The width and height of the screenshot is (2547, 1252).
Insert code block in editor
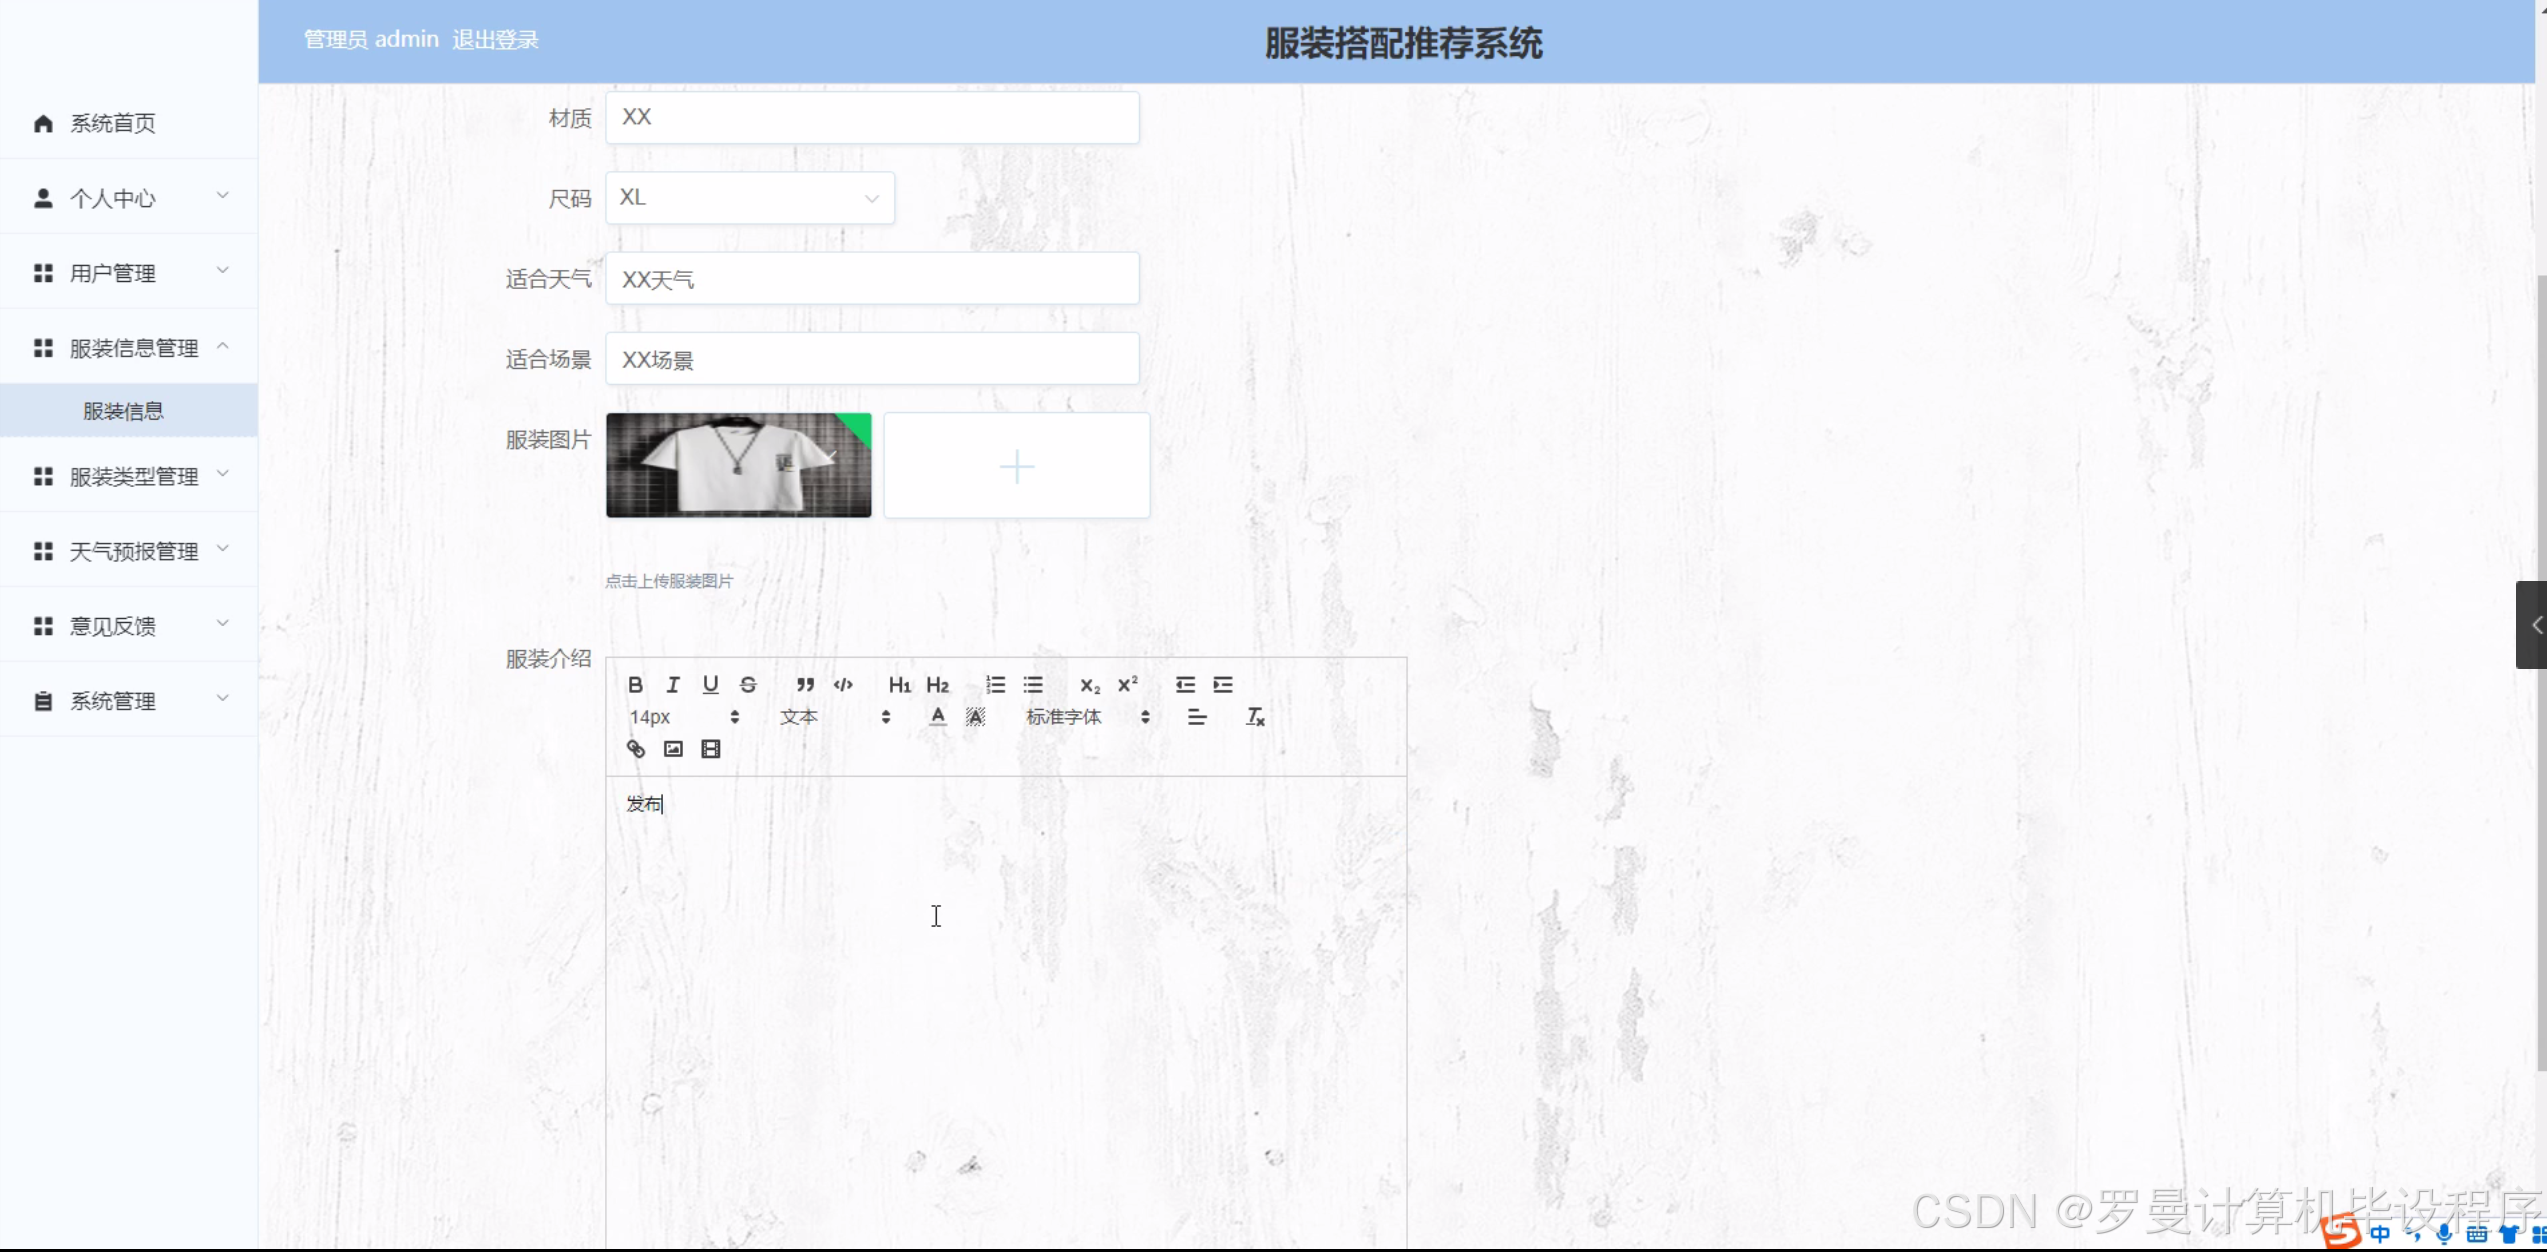tap(843, 685)
